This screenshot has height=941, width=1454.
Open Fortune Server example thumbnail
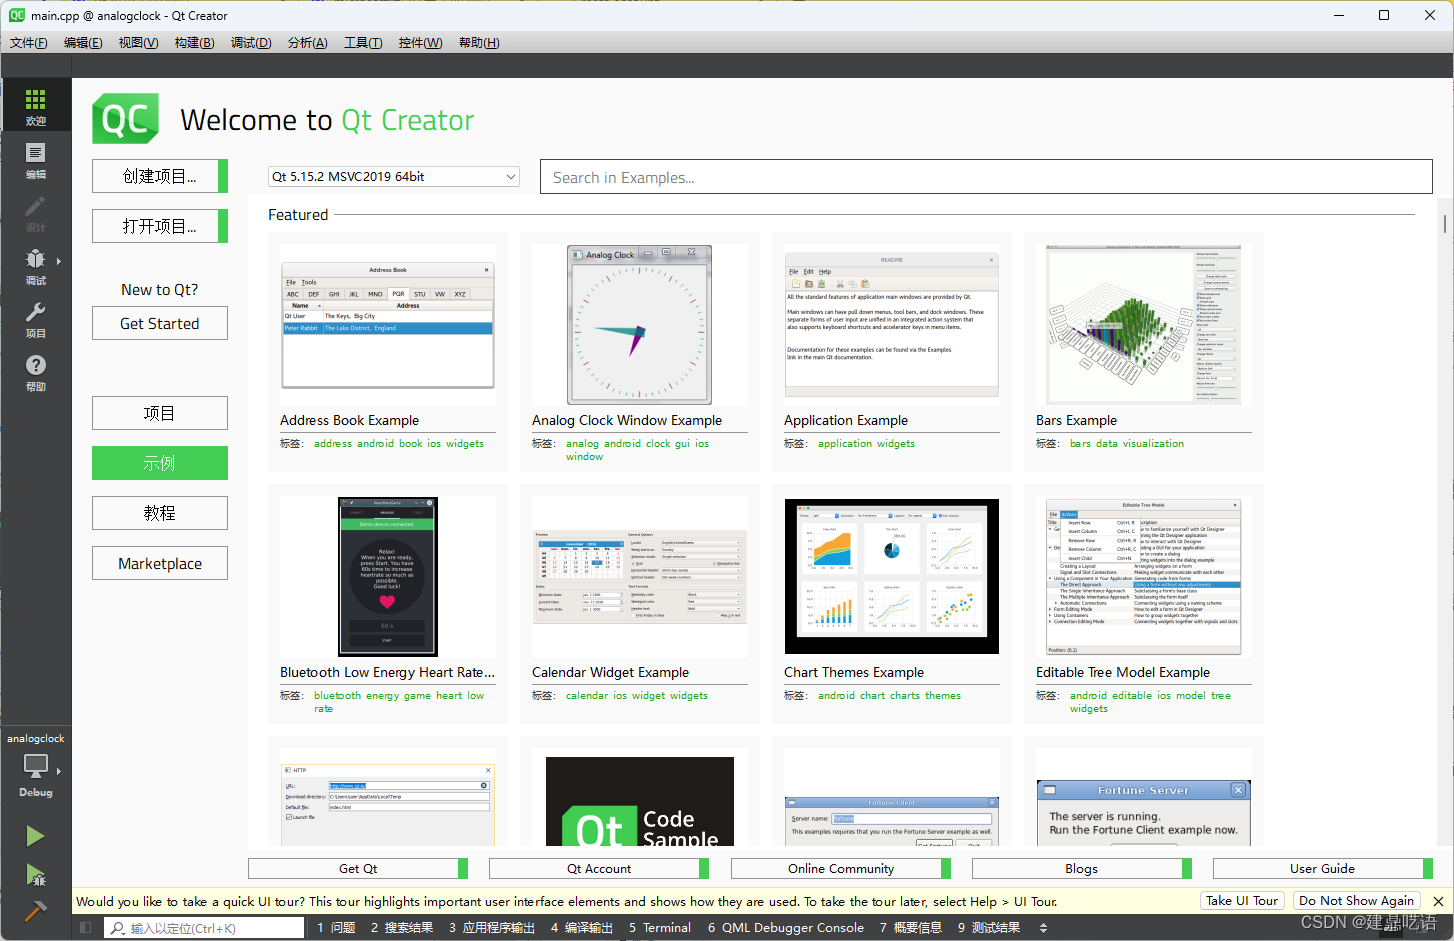(x=1144, y=812)
